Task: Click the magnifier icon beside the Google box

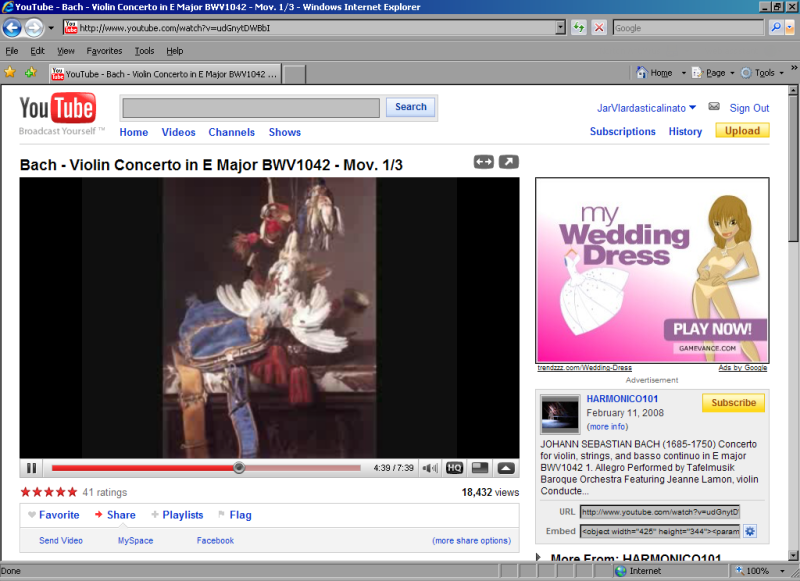Action: click(776, 28)
